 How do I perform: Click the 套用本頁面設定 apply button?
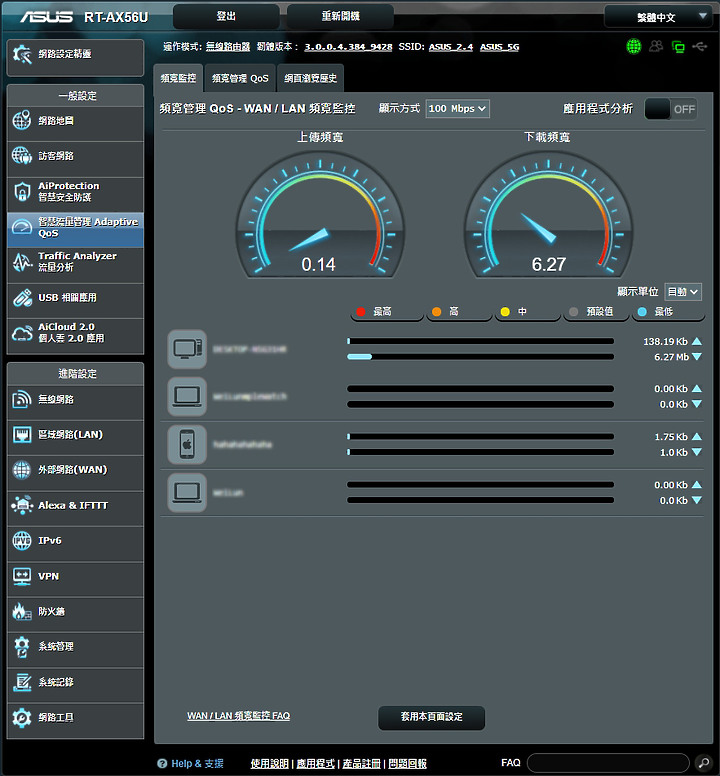432,717
